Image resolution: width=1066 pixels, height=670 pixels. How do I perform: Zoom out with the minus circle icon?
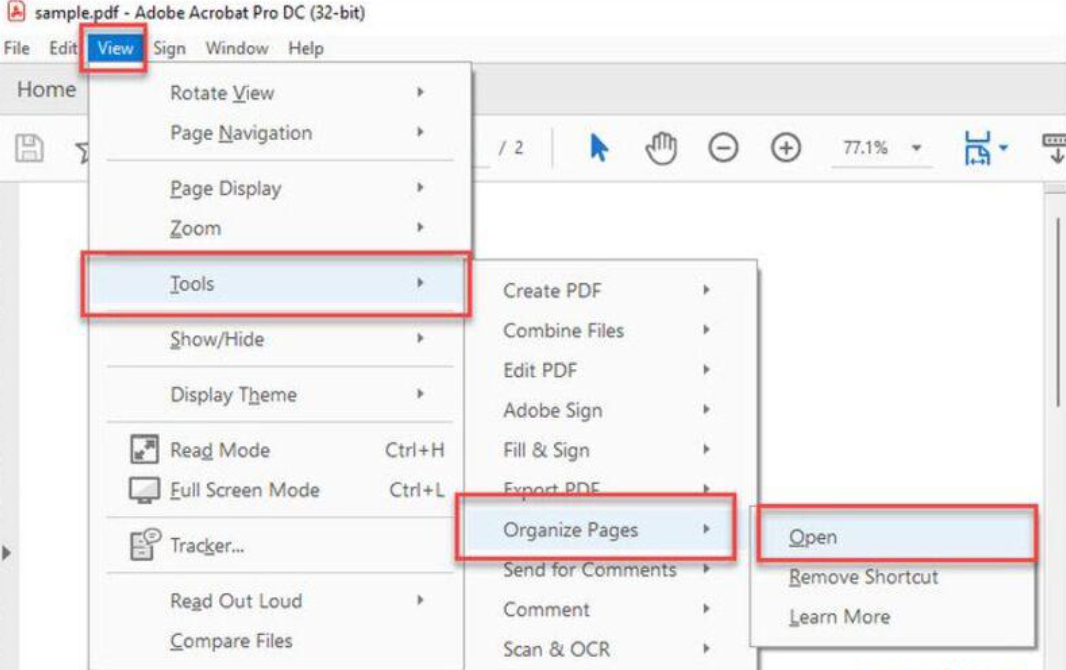point(723,147)
